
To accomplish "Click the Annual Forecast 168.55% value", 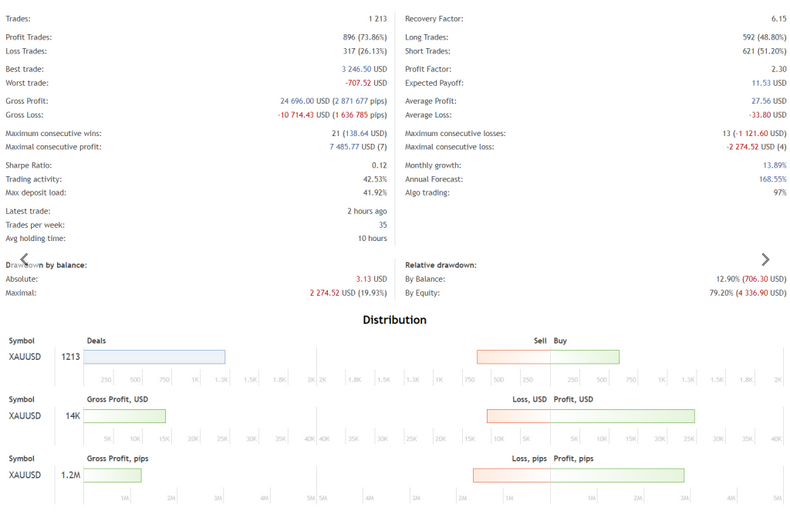I will click(x=772, y=179).
